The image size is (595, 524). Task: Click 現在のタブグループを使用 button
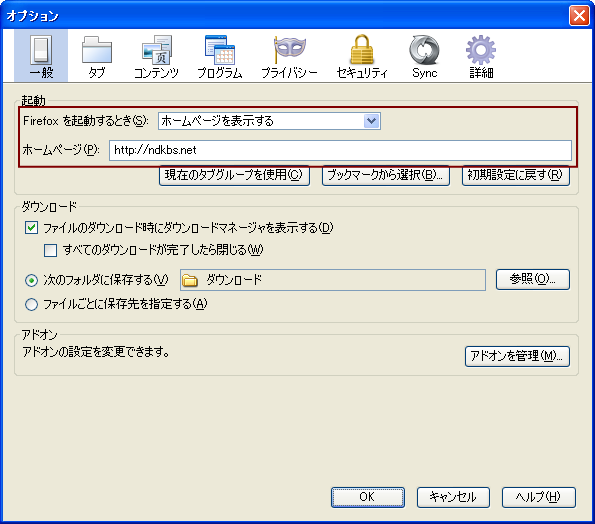coord(235,175)
